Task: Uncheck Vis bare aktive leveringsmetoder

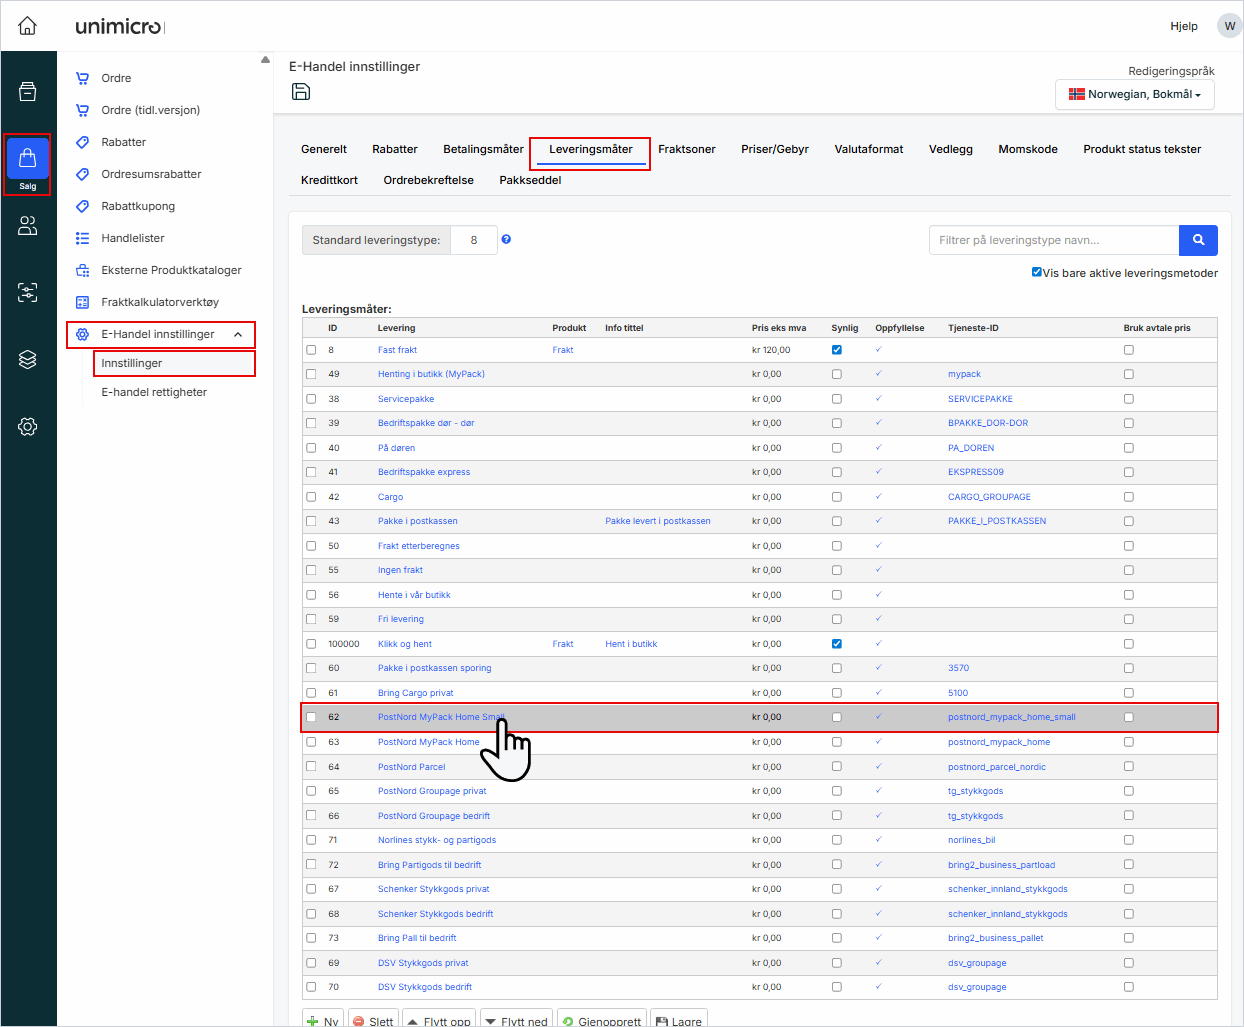Action: (1037, 272)
